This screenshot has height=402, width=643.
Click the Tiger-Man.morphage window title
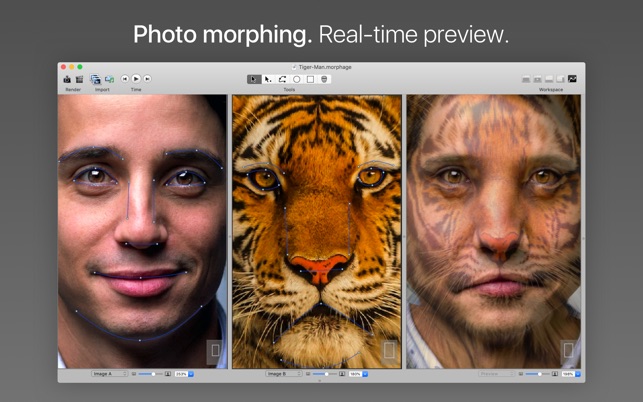324,67
